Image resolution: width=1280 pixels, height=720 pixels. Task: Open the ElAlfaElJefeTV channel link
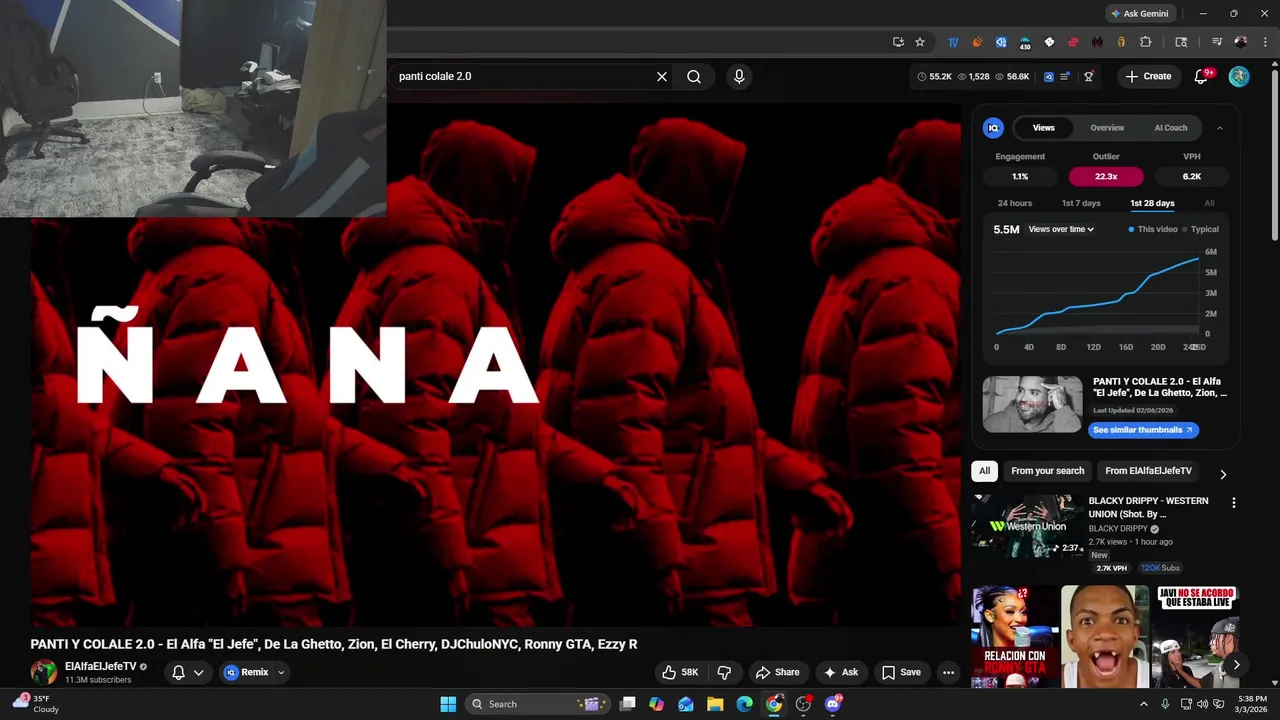pyautogui.click(x=100, y=666)
